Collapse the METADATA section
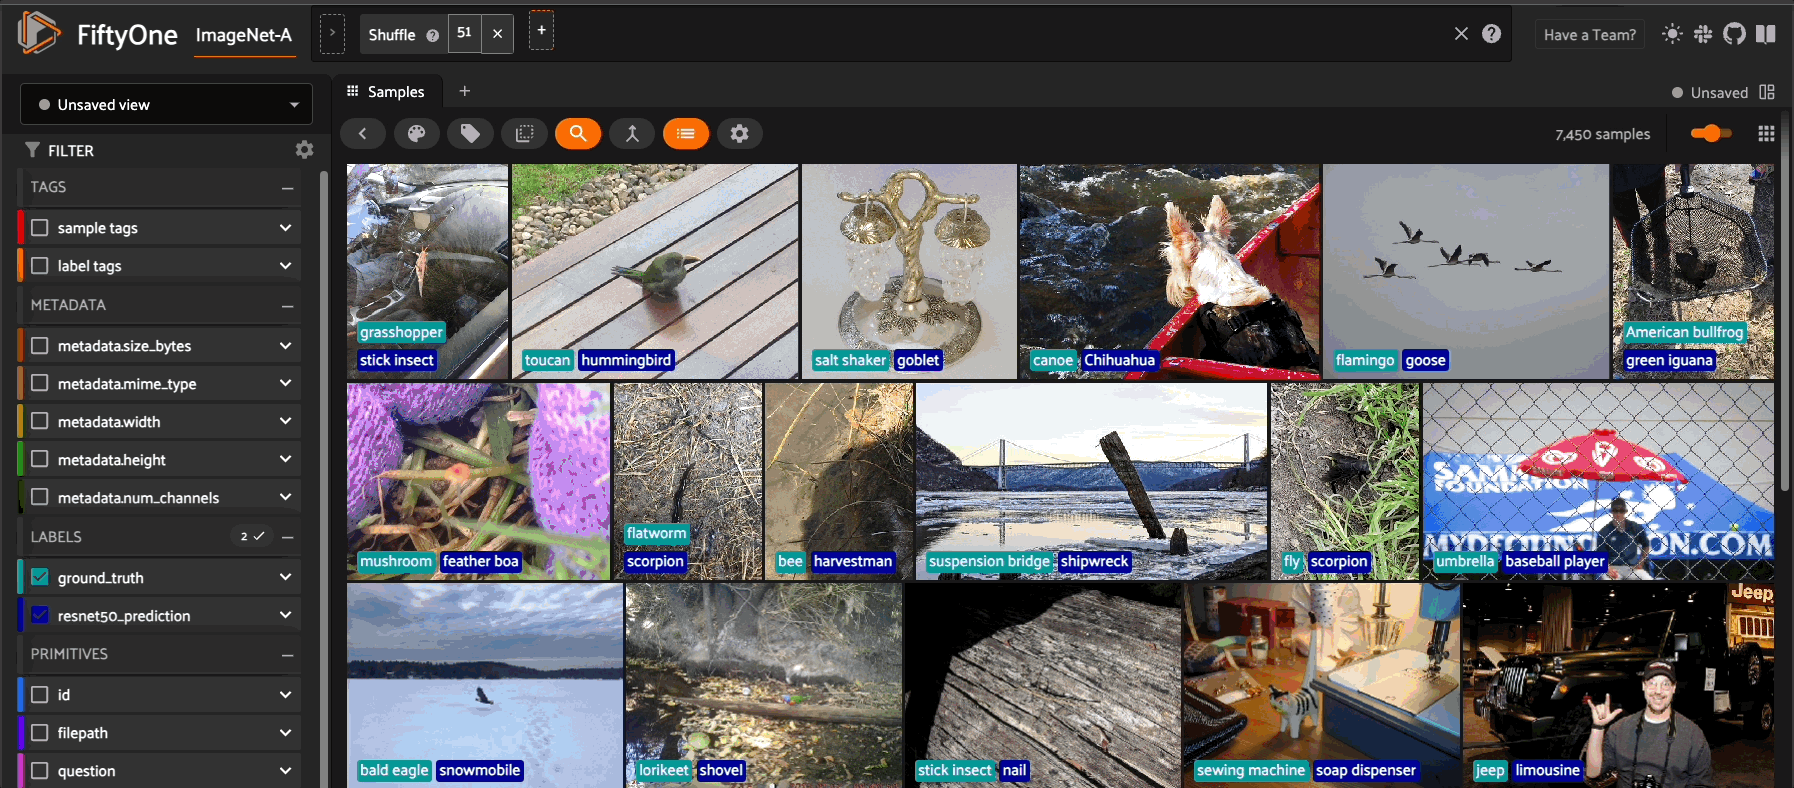The image size is (1794, 788). 287,306
